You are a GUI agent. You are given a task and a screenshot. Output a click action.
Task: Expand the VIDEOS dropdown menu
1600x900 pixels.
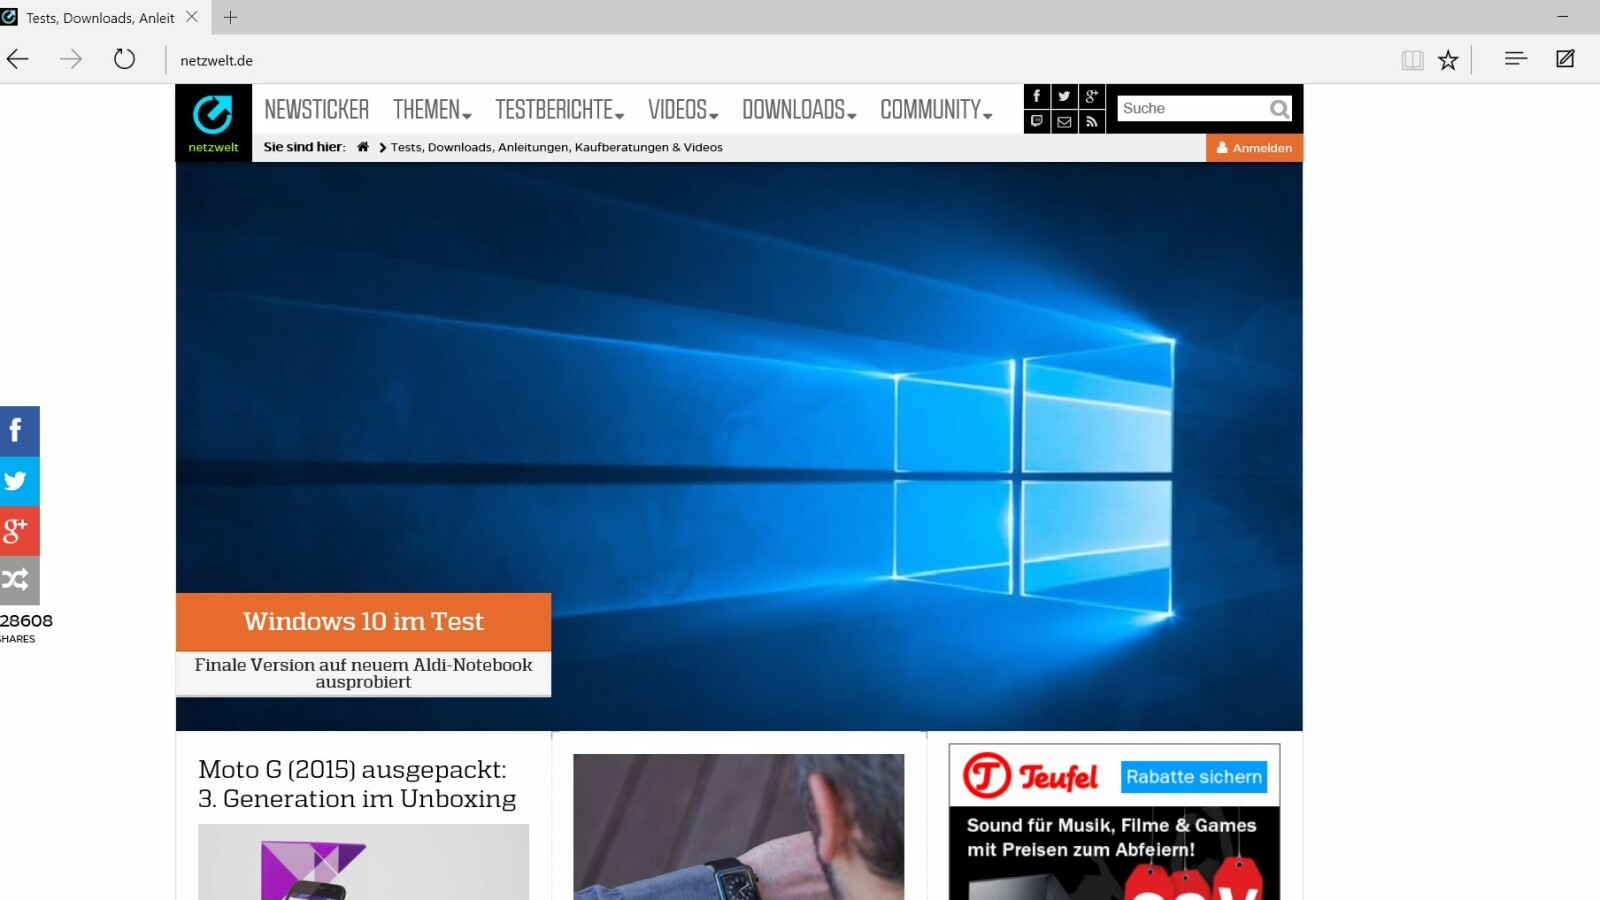coord(679,110)
